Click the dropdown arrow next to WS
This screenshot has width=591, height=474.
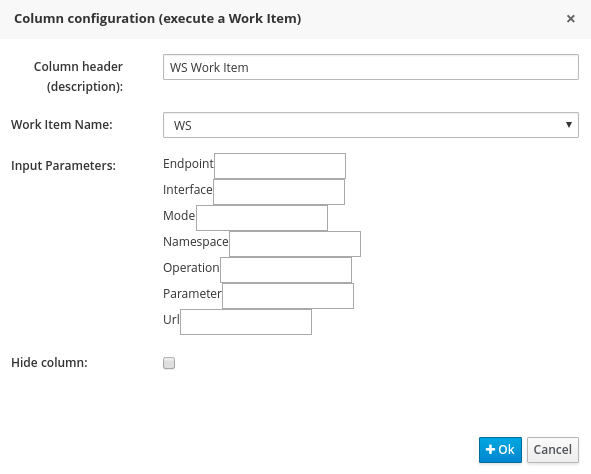(x=569, y=125)
